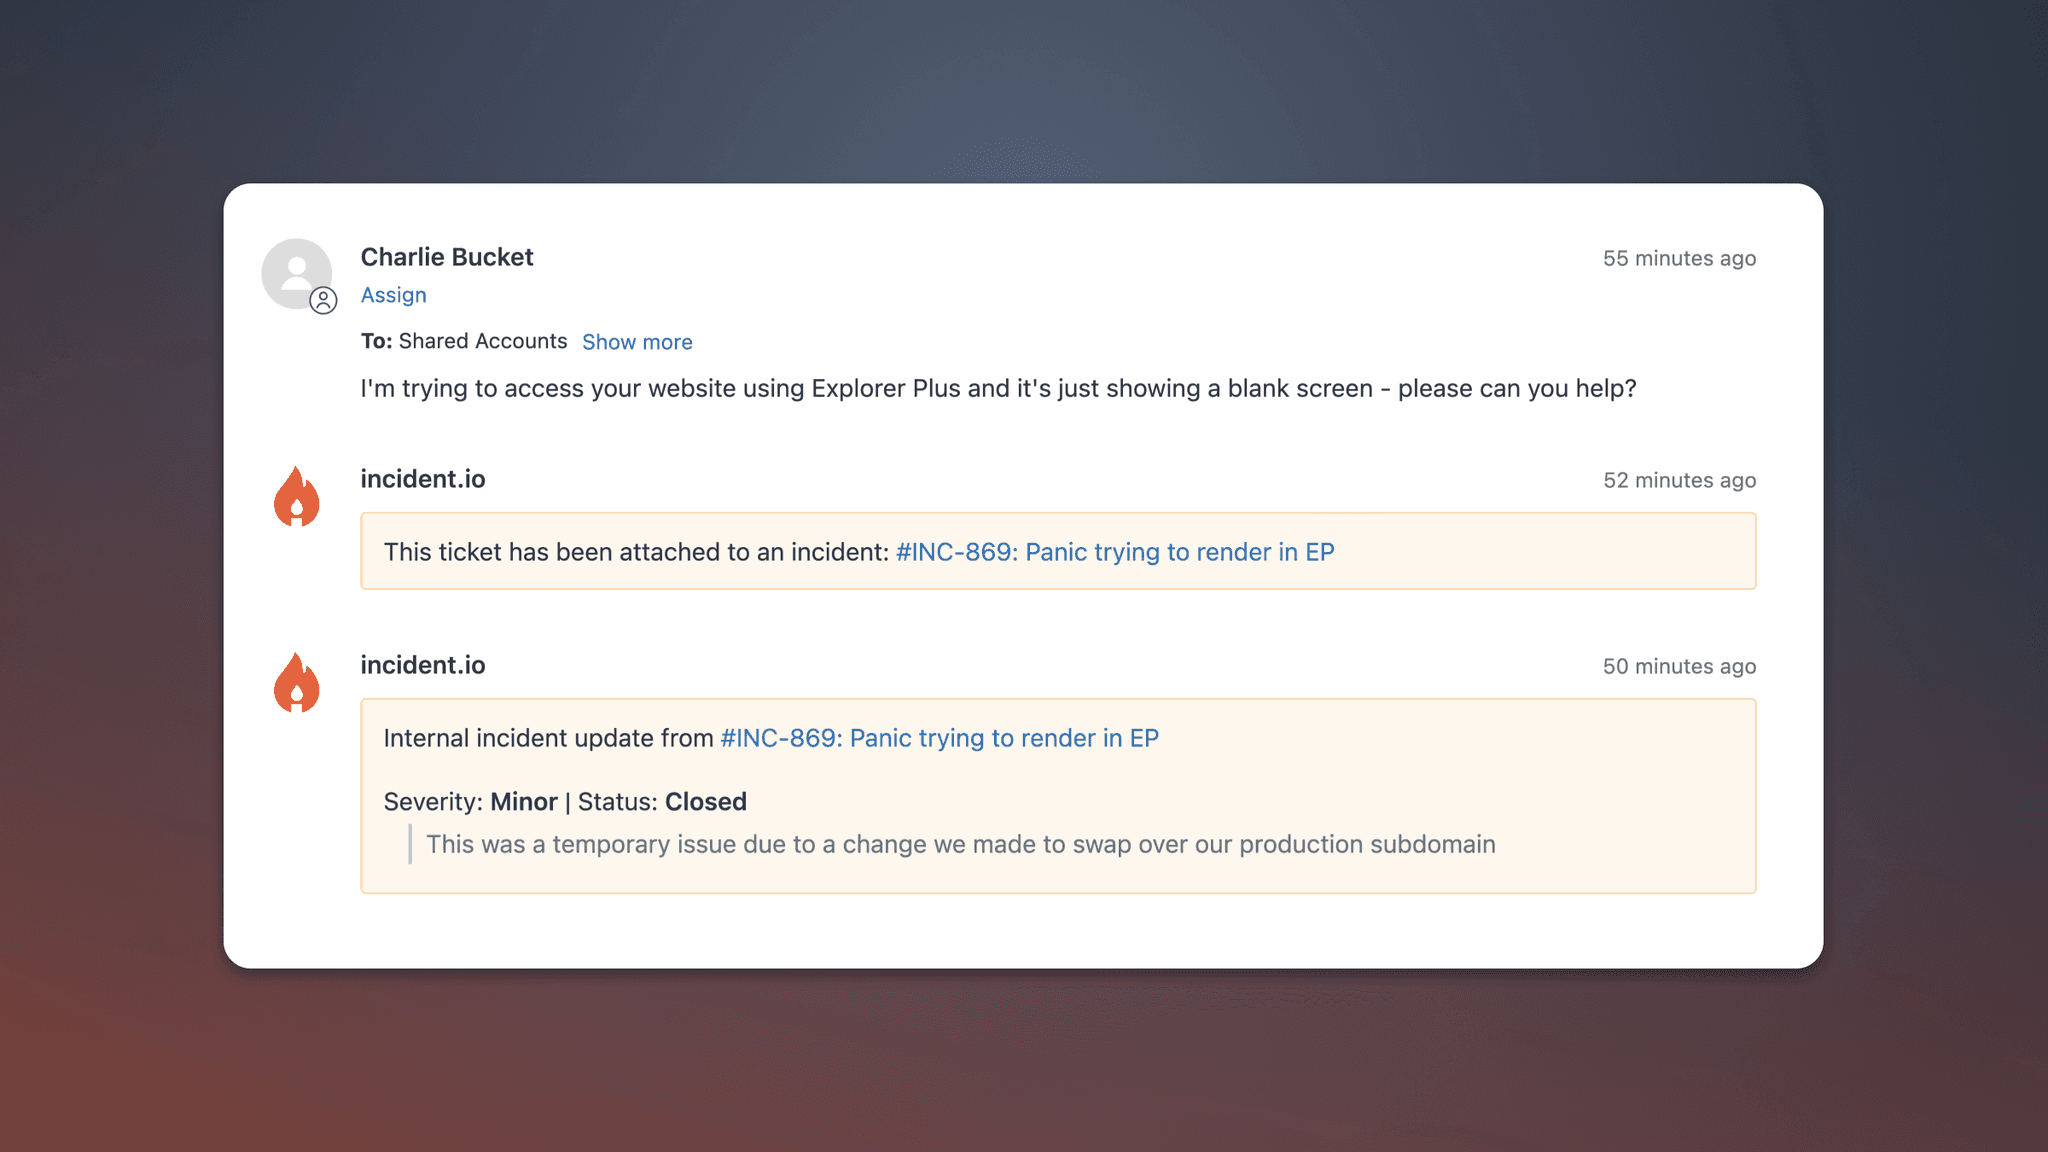Click the Charlie Bucket sender name
This screenshot has height=1152, width=2048.
pyautogui.click(x=447, y=257)
